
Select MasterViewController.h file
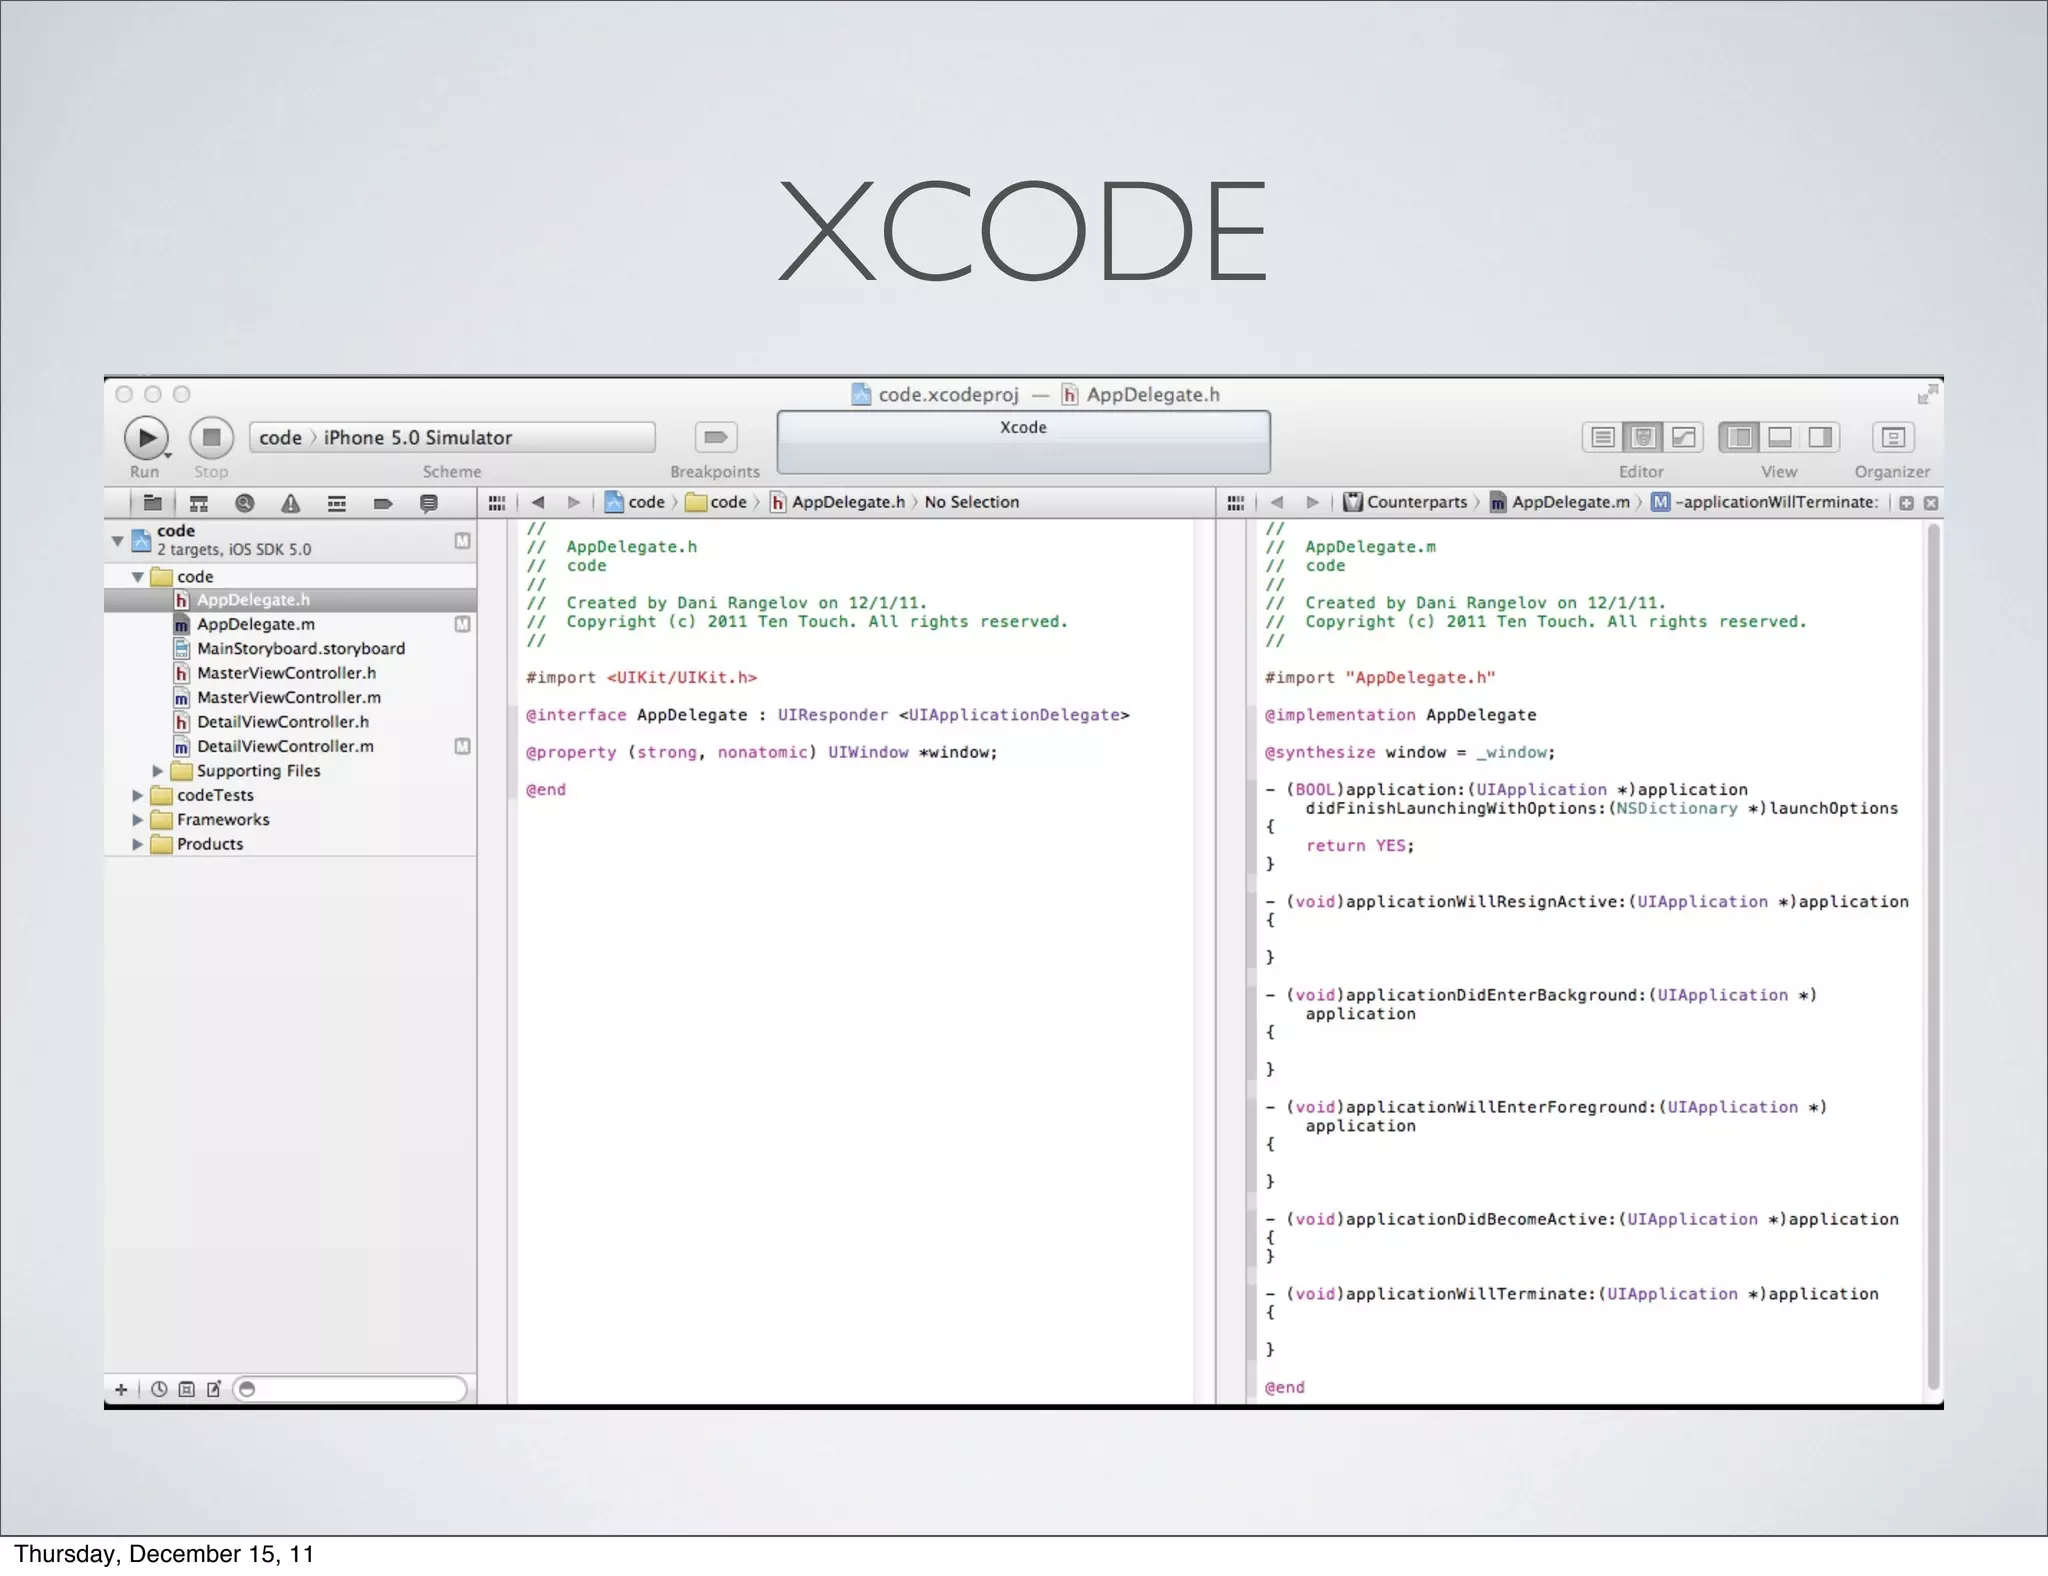pyautogui.click(x=290, y=673)
